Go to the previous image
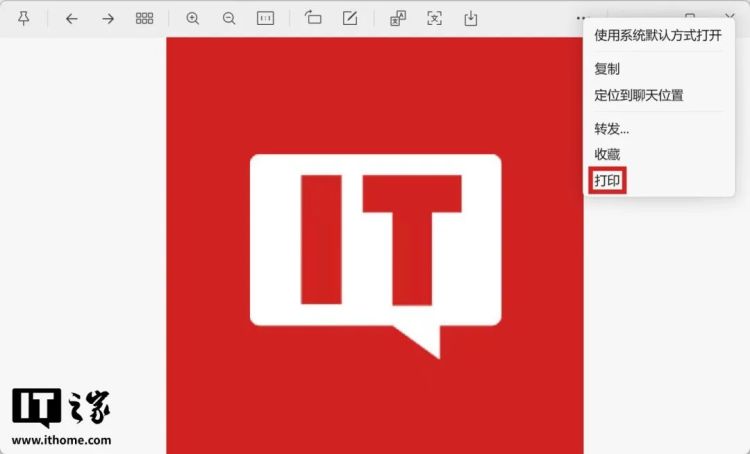 (71, 19)
